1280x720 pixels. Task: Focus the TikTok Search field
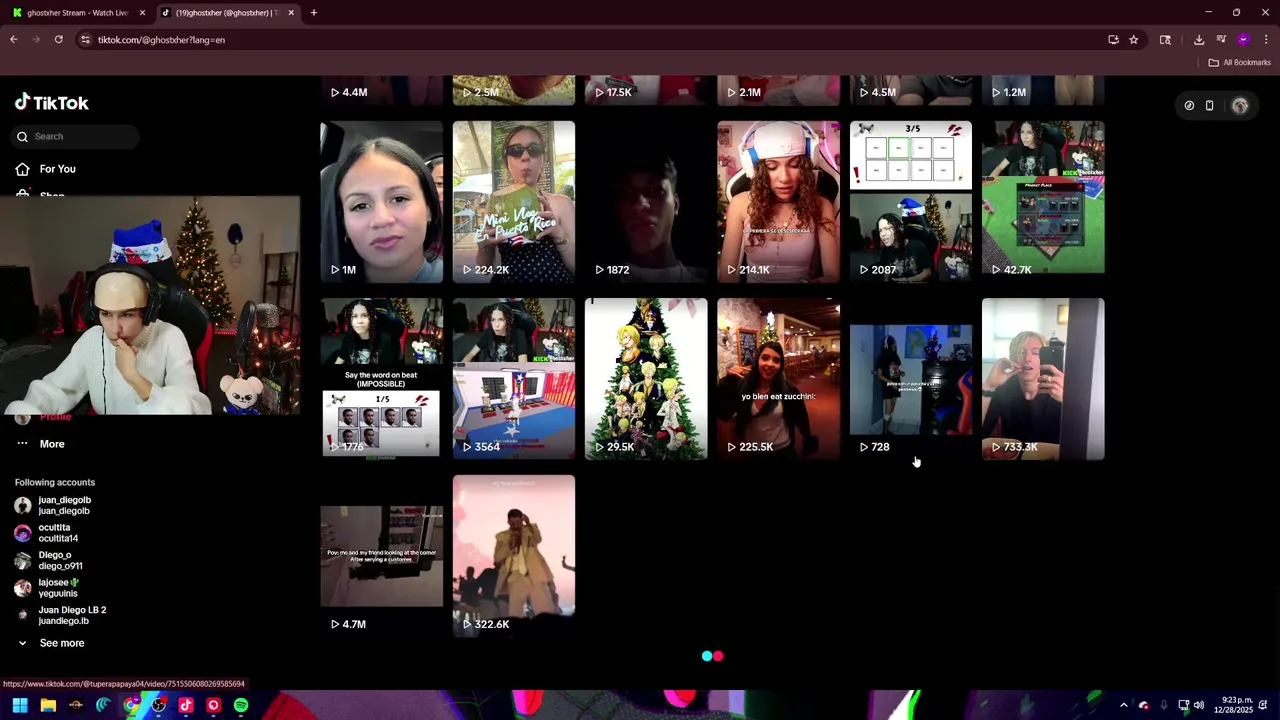click(76, 136)
